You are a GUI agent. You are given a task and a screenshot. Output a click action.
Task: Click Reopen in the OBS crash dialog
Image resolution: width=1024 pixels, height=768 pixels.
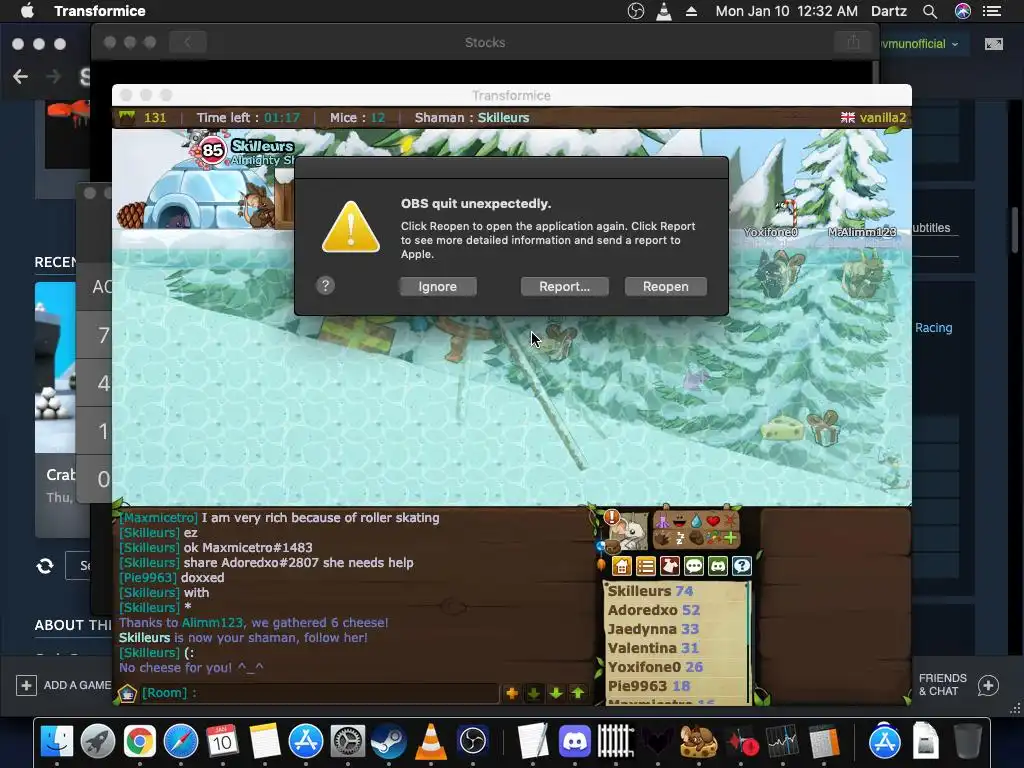tap(665, 287)
